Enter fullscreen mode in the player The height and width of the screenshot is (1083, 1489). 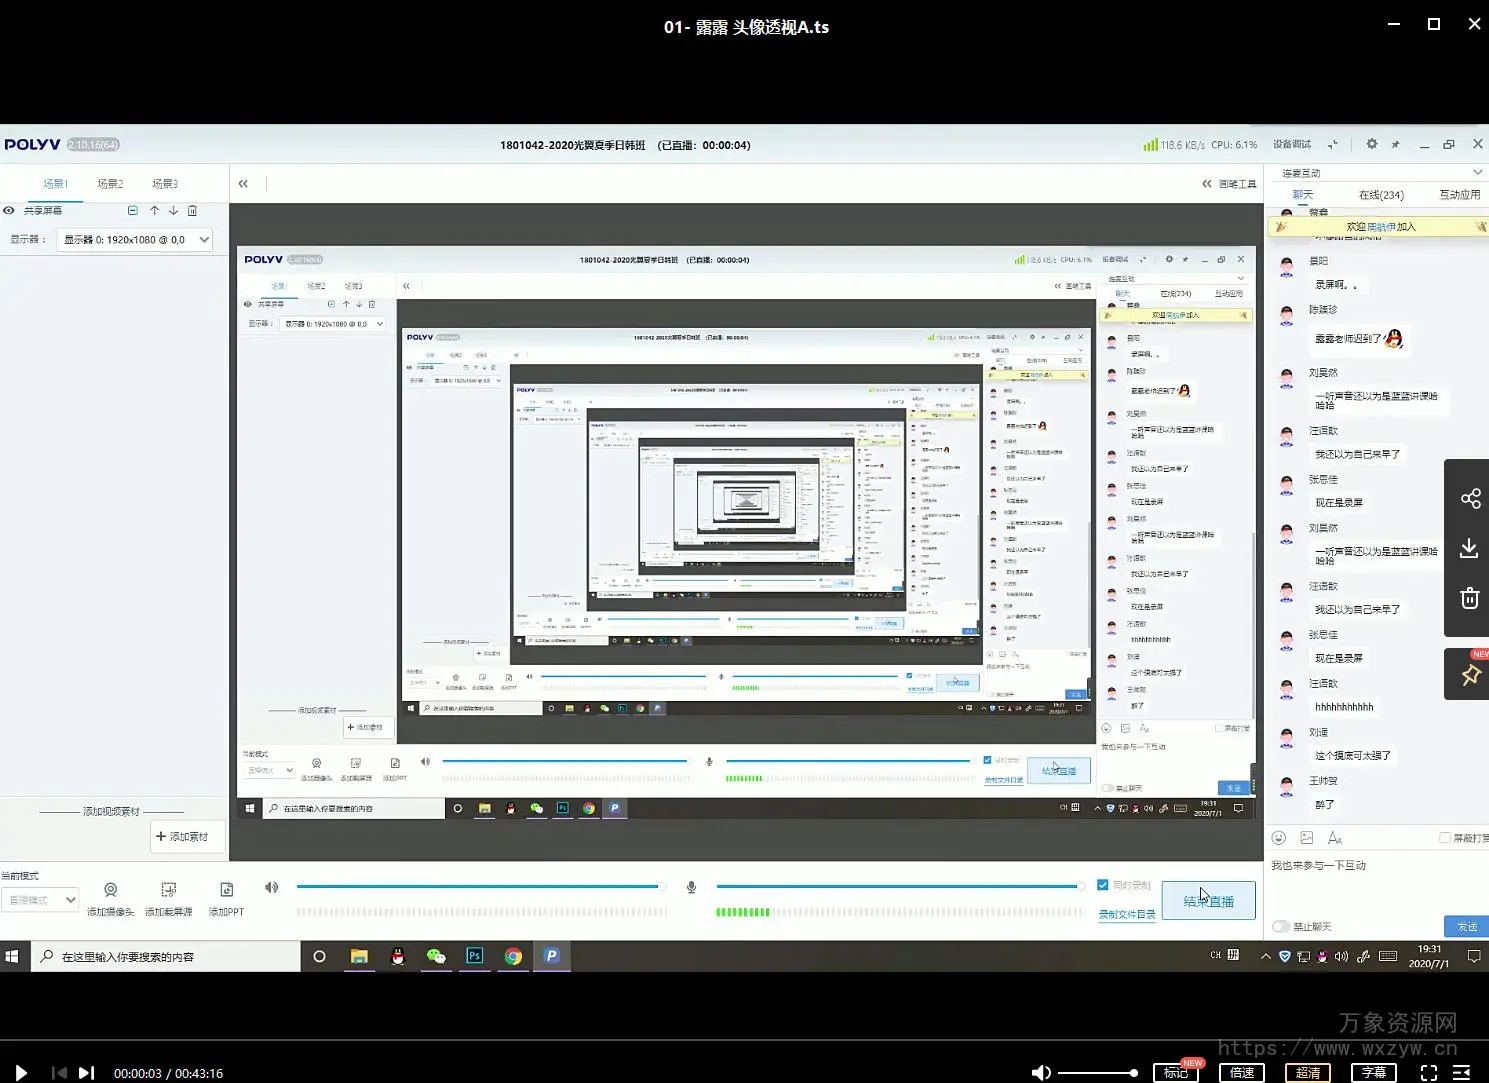[x=1429, y=1073]
